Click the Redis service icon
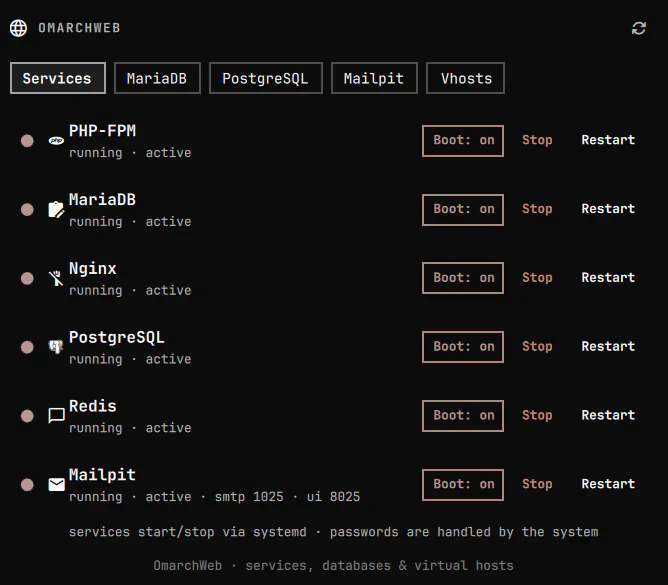Screen dimensions: 668x585 pyautogui.click(x=56, y=415)
